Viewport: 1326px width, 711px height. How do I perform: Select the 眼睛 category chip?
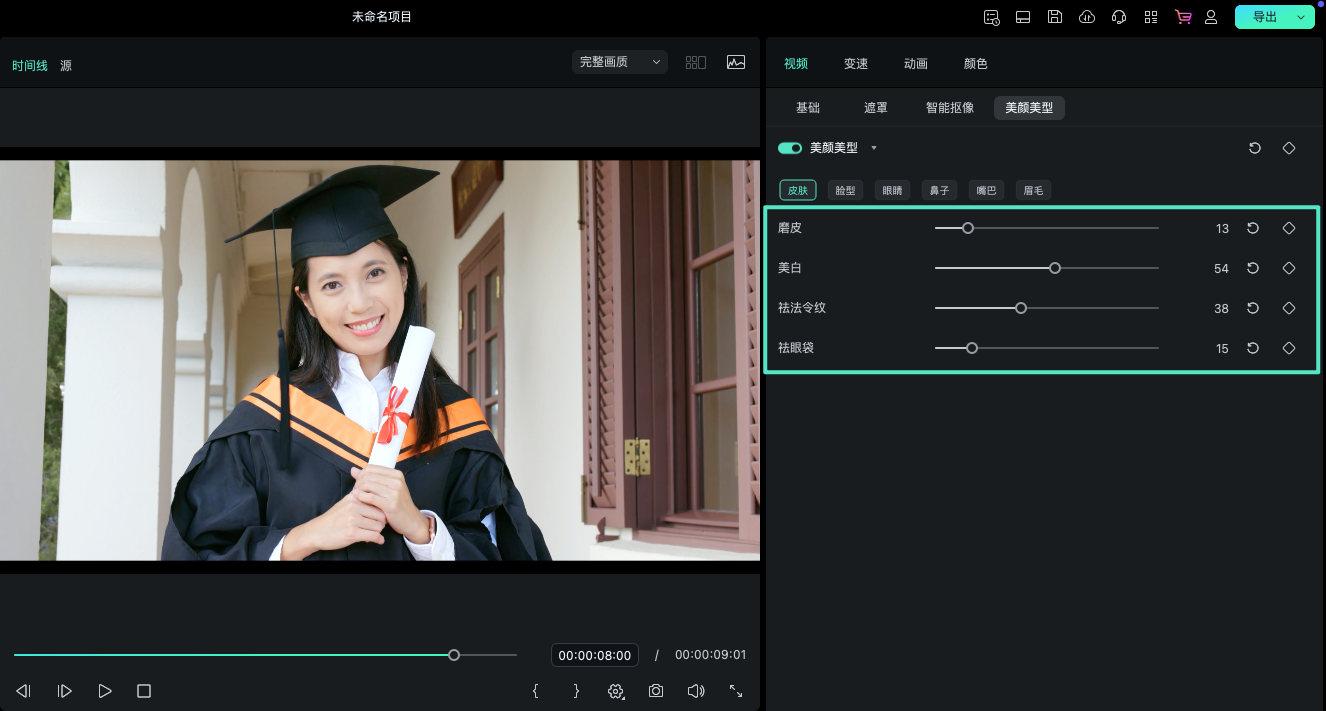point(892,190)
